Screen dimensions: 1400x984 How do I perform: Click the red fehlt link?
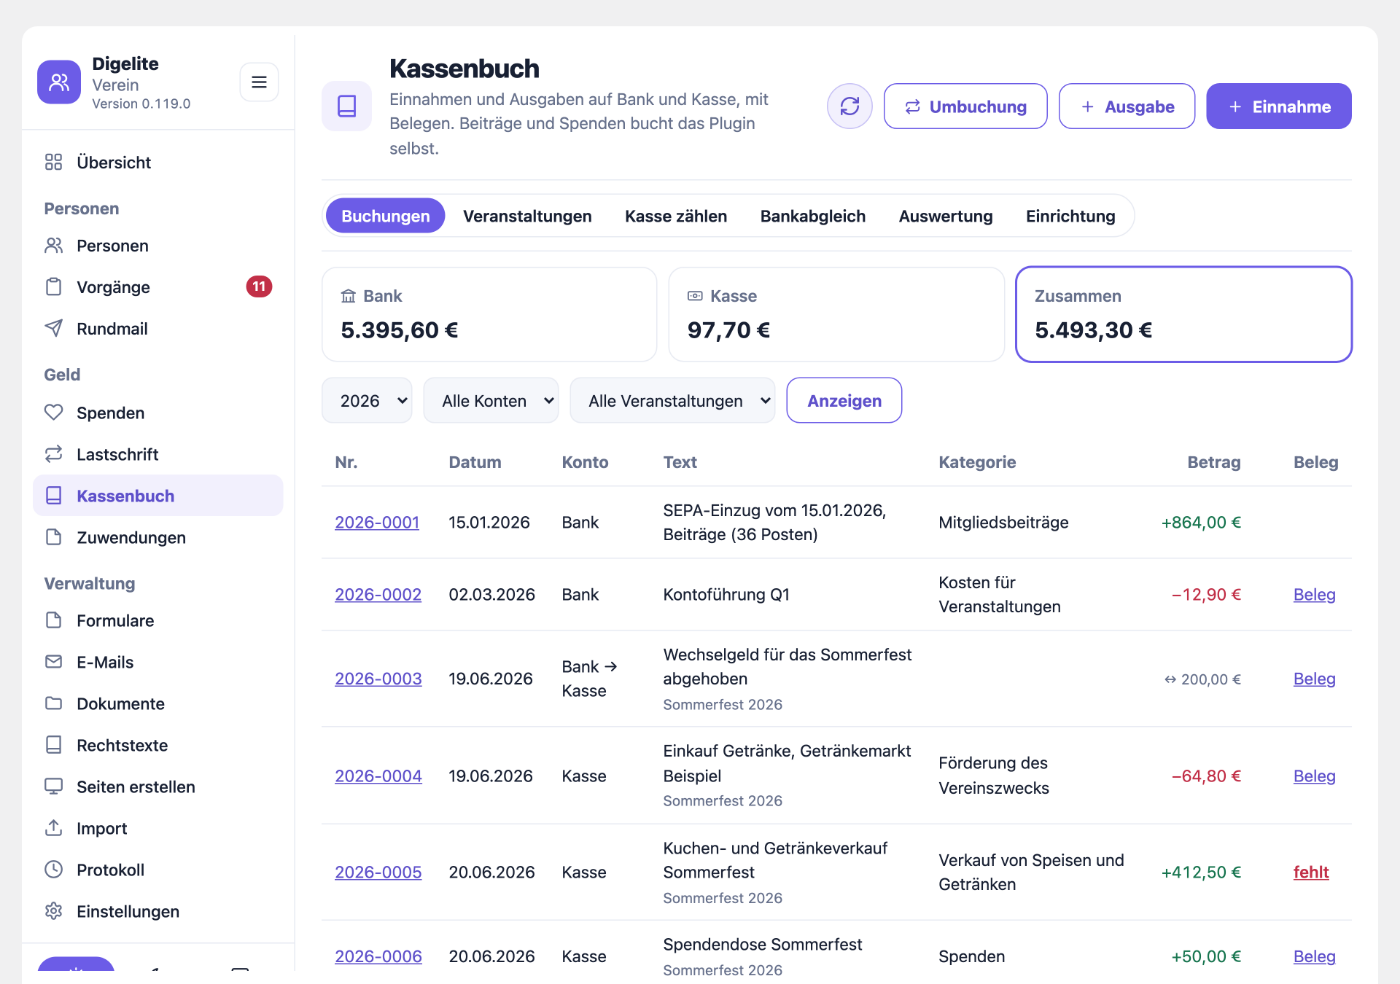1311,872
